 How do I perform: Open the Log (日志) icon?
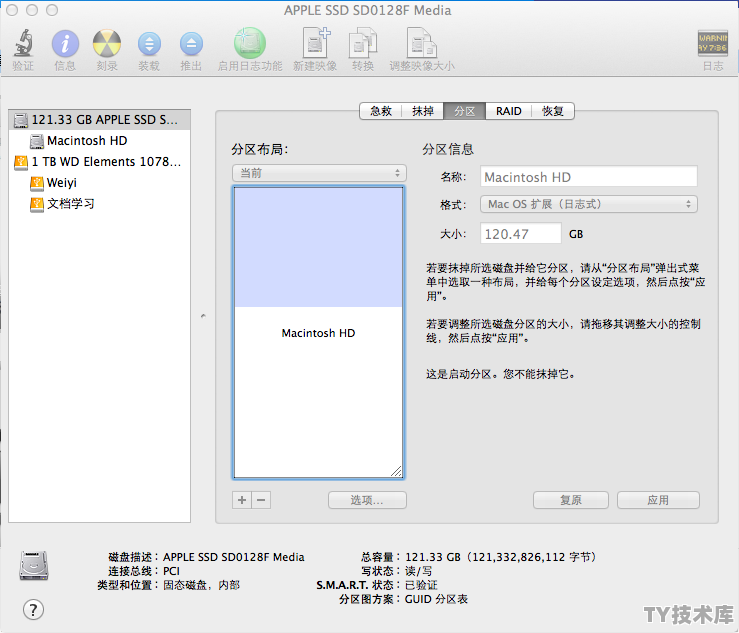(x=713, y=43)
